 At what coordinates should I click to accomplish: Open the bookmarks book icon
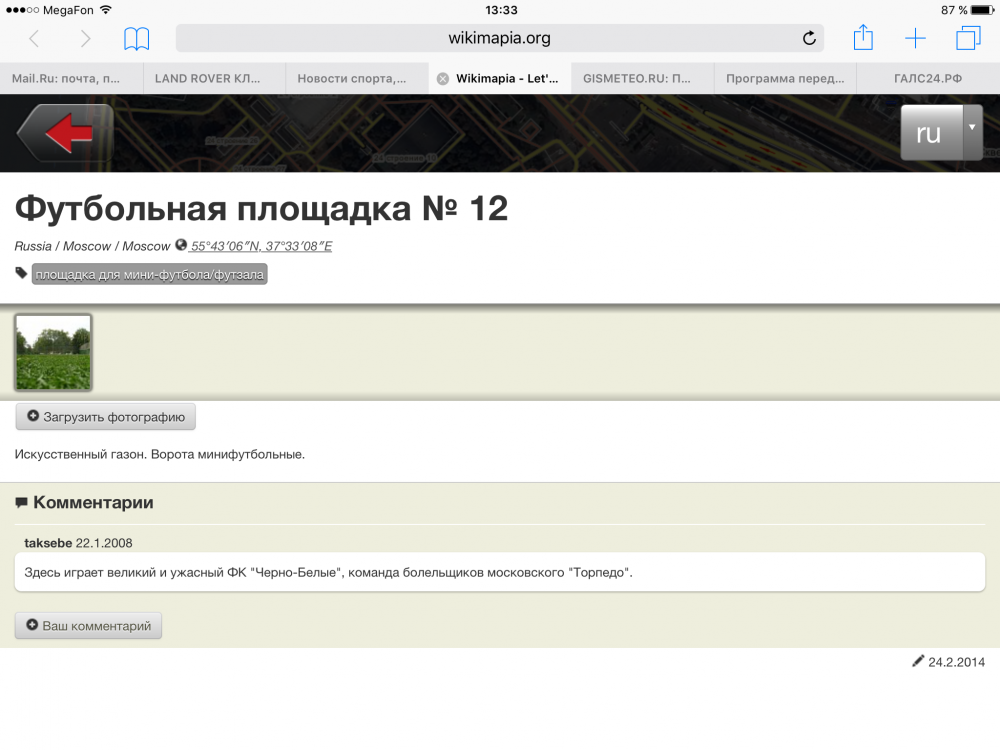(x=137, y=39)
